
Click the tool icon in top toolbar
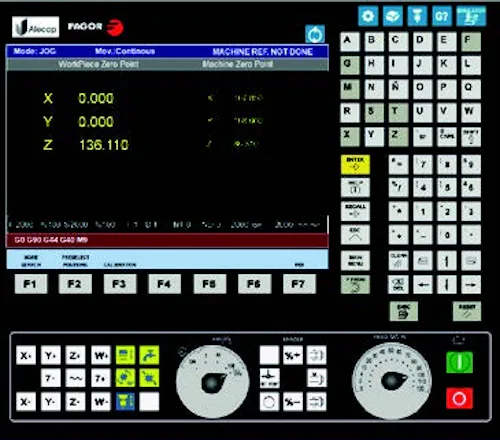coord(417,16)
